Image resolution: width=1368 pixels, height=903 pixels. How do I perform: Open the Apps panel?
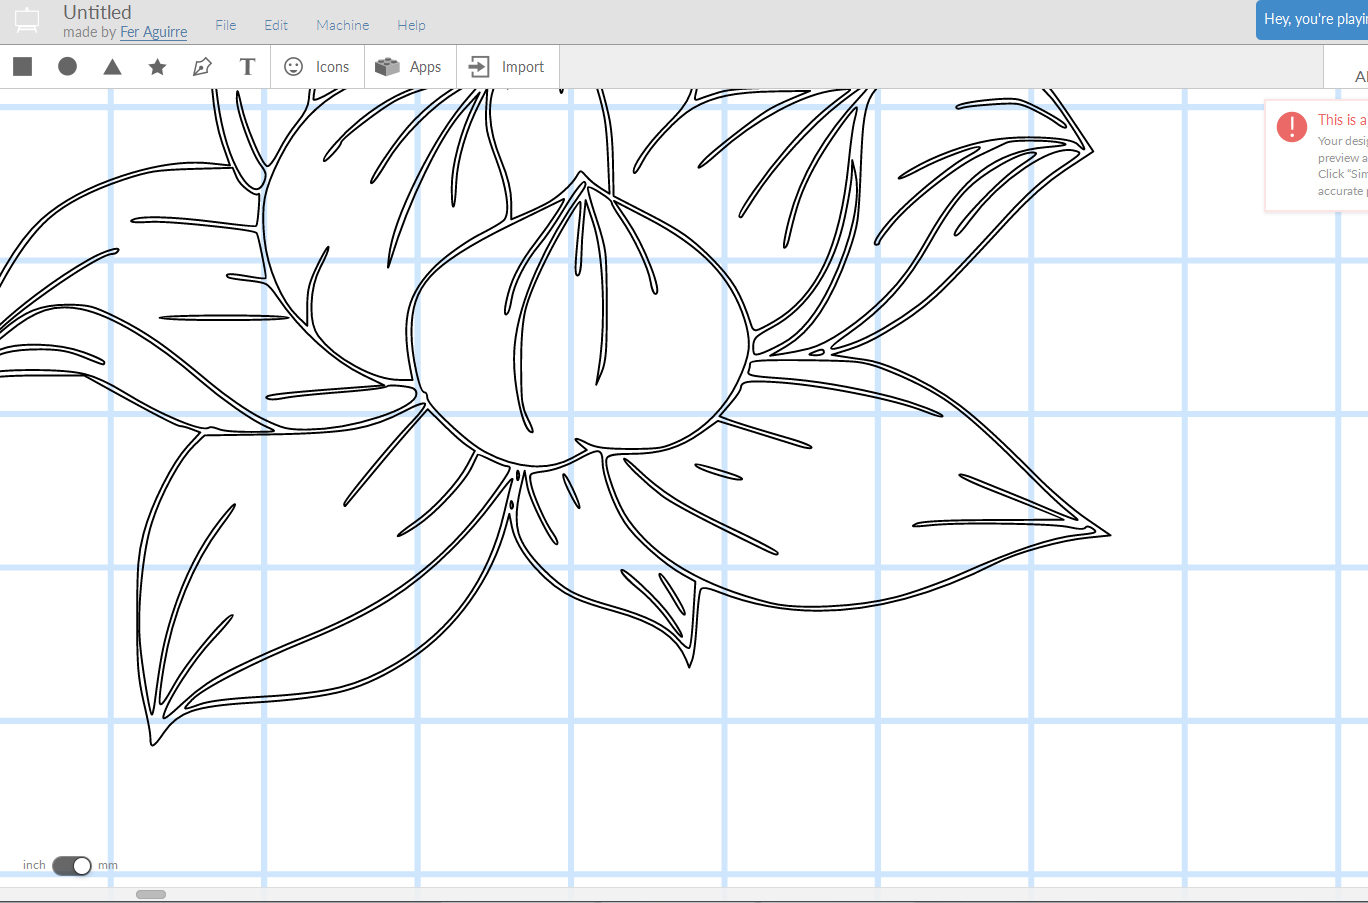click(x=409, y=67)
